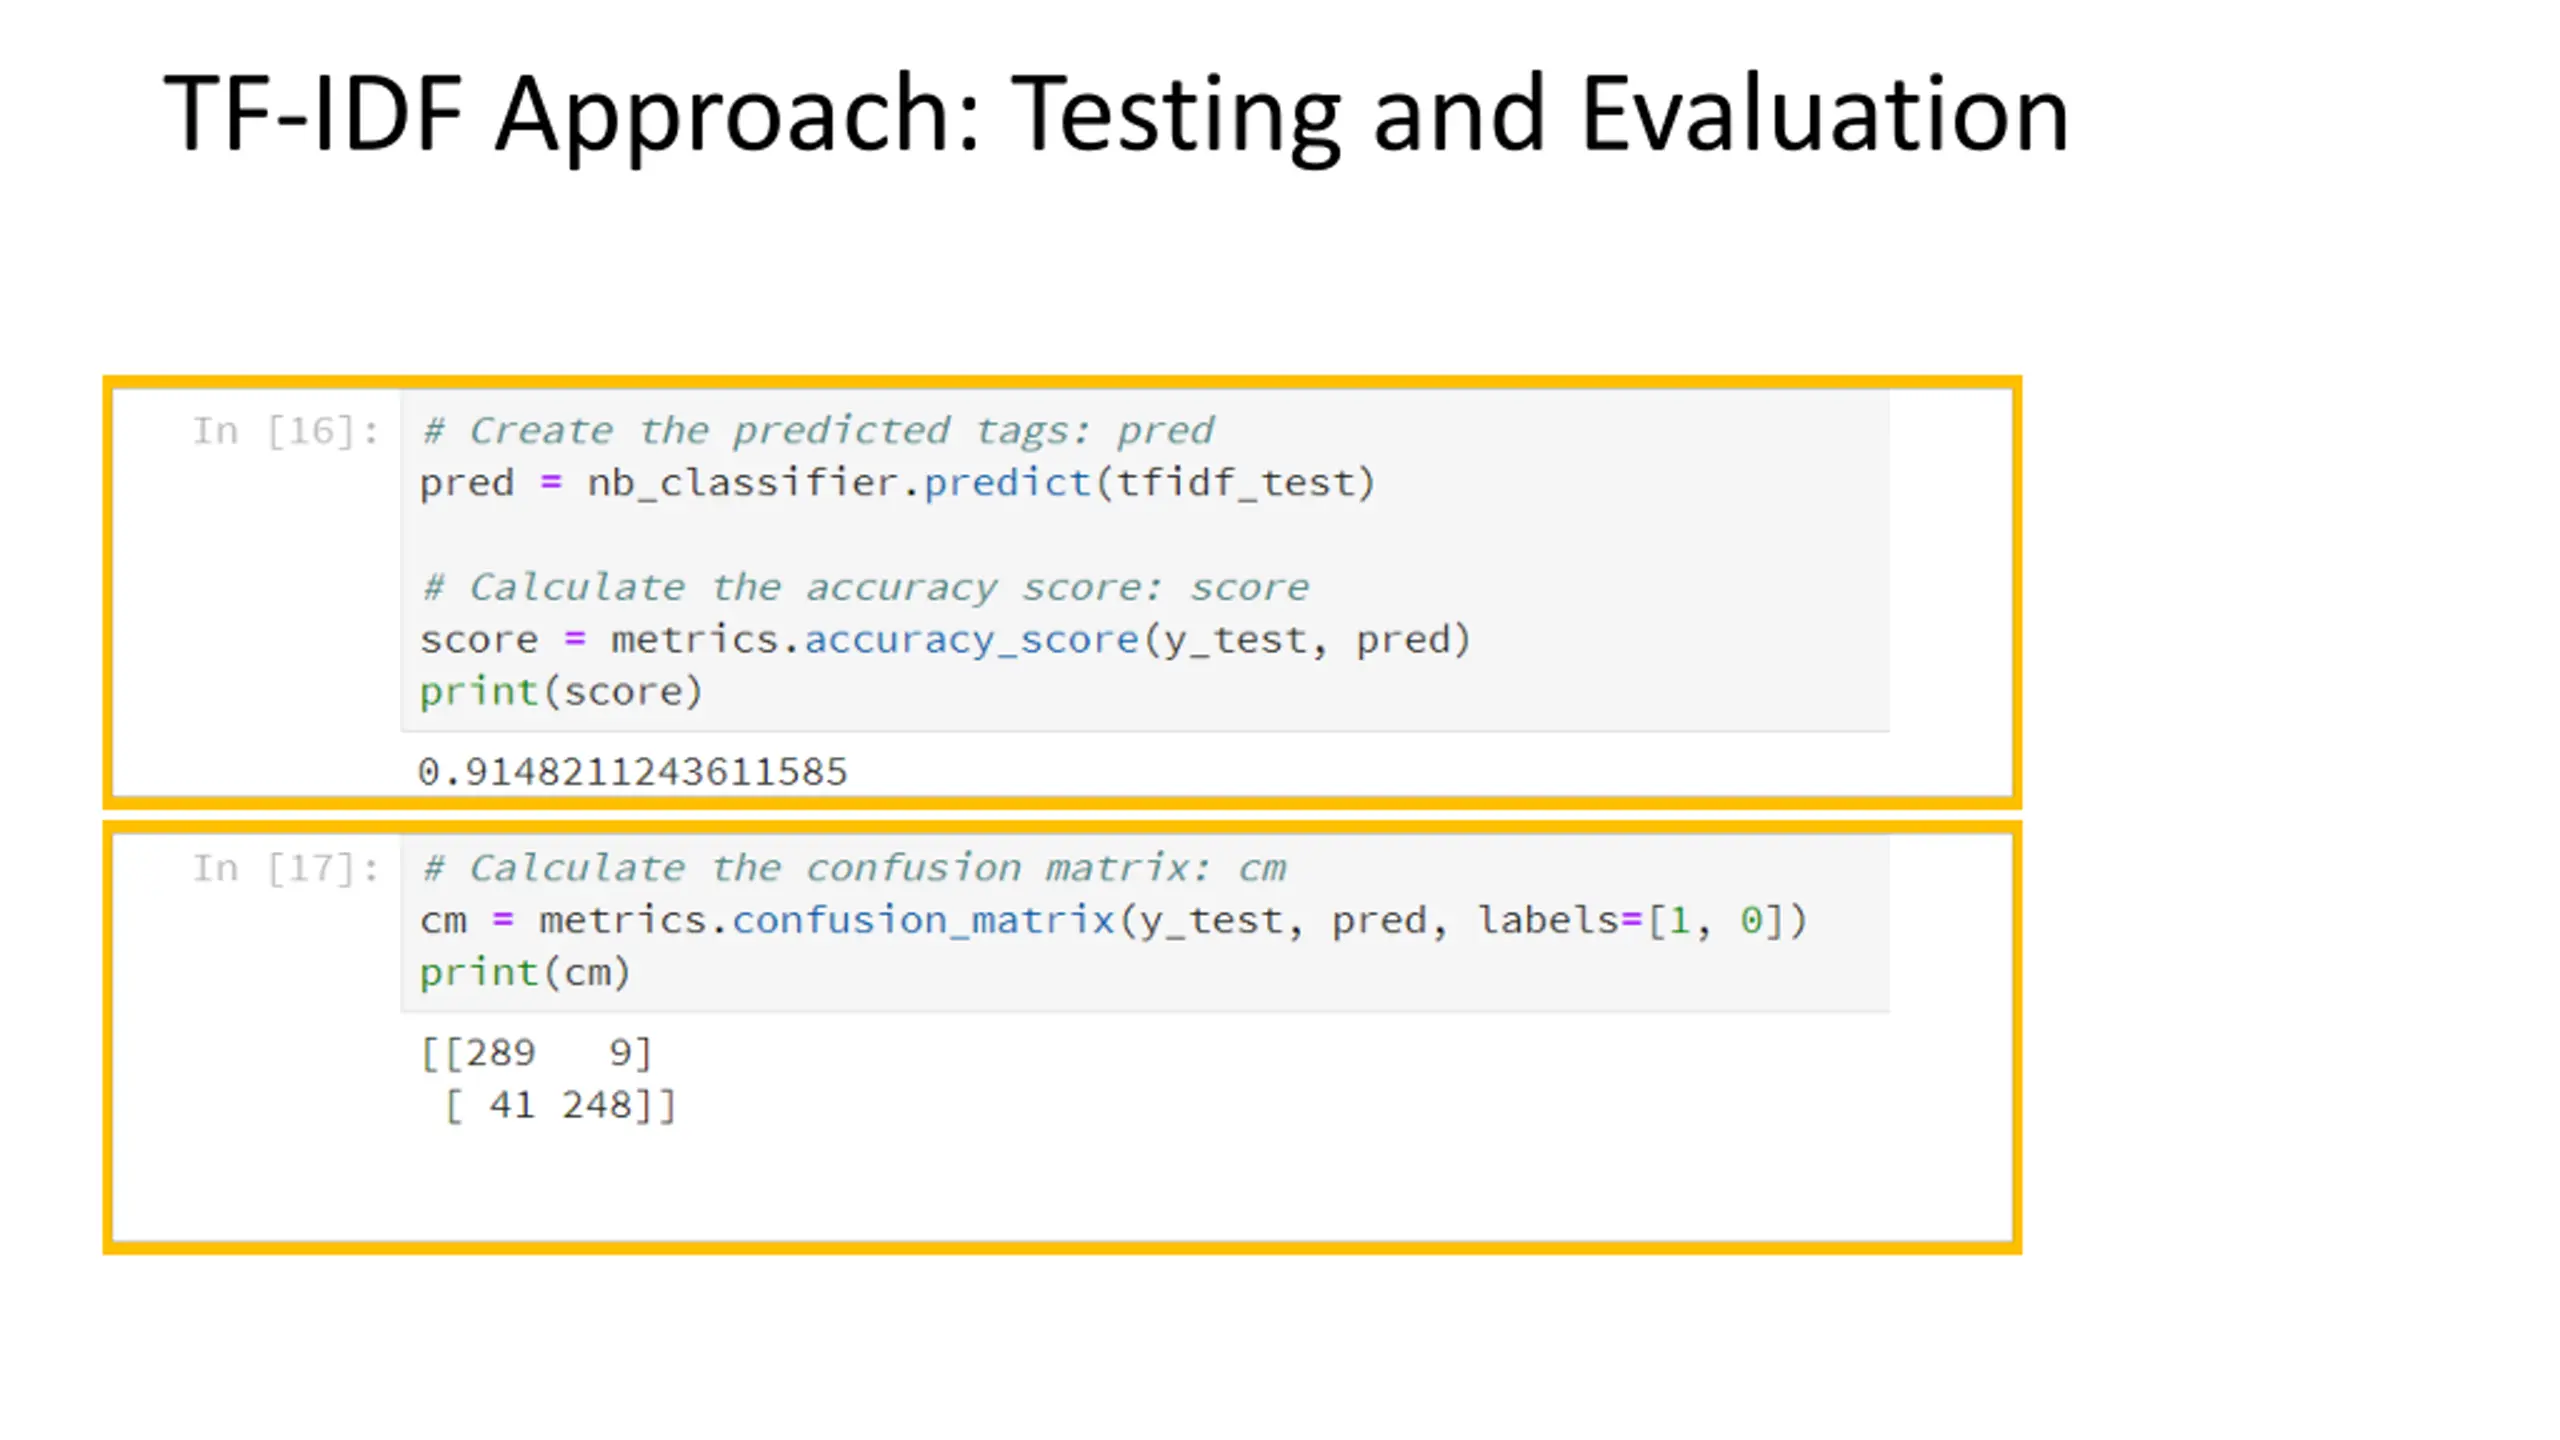
Task: Click the confusion_matrix function name
Action: (x=923, y=920)
